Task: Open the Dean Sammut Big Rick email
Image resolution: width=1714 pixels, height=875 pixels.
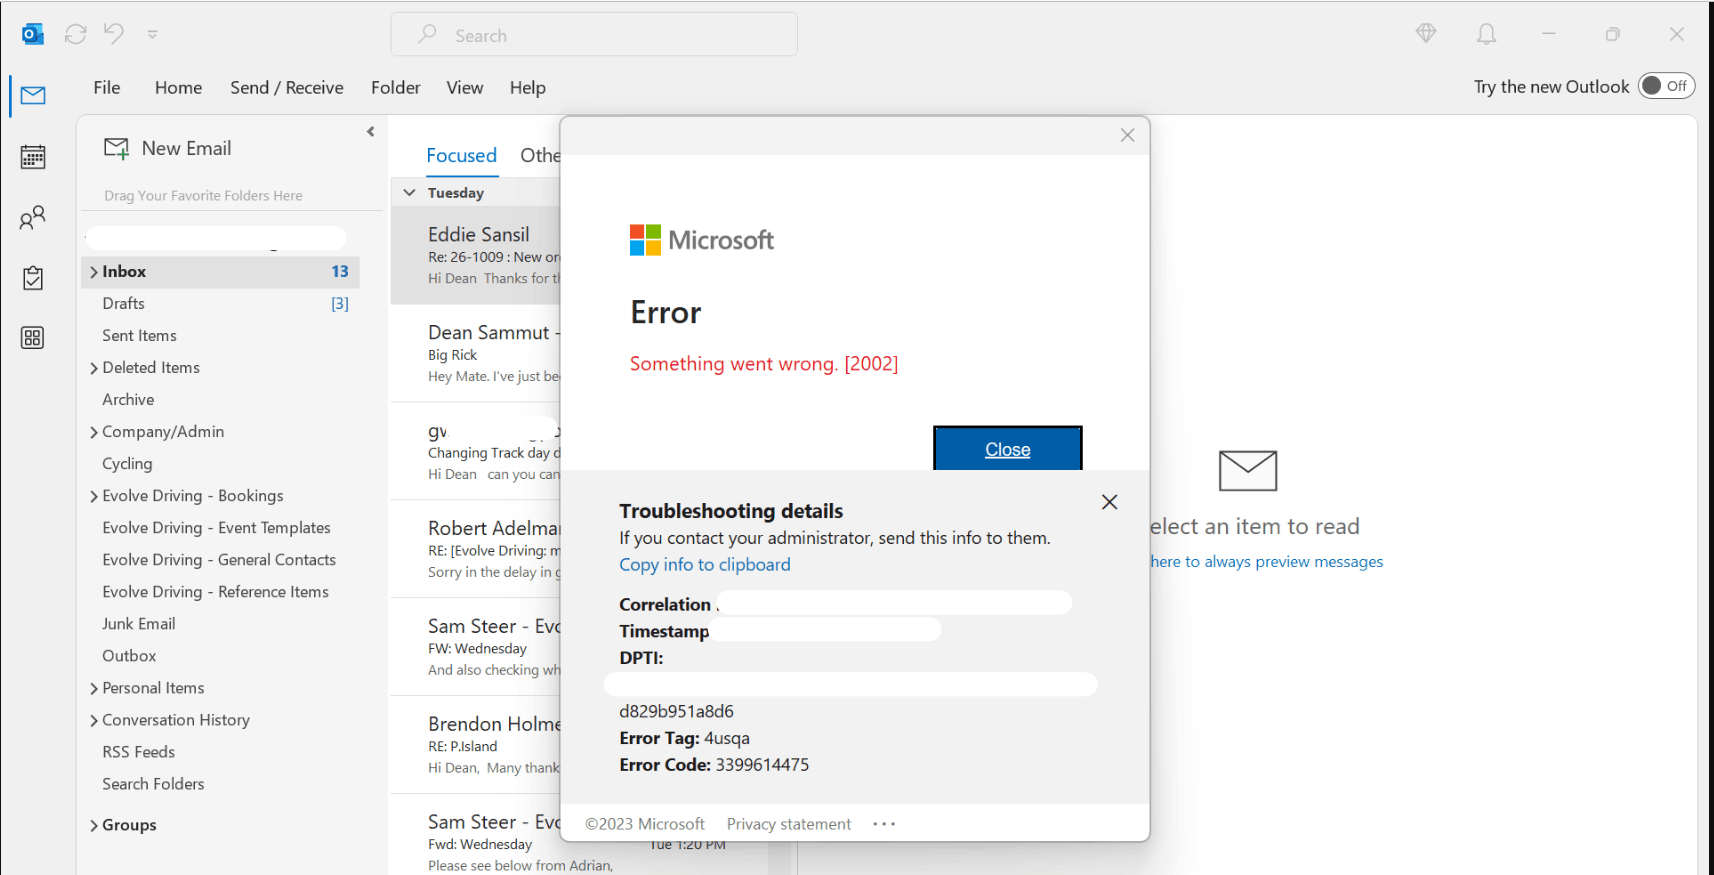Action: pos(476,353)
